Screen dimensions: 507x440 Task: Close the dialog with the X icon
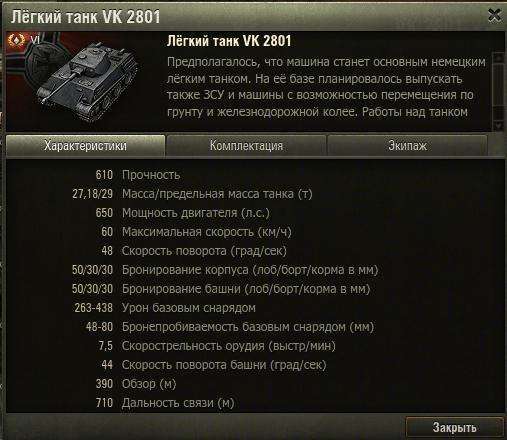tap(494, 15)
